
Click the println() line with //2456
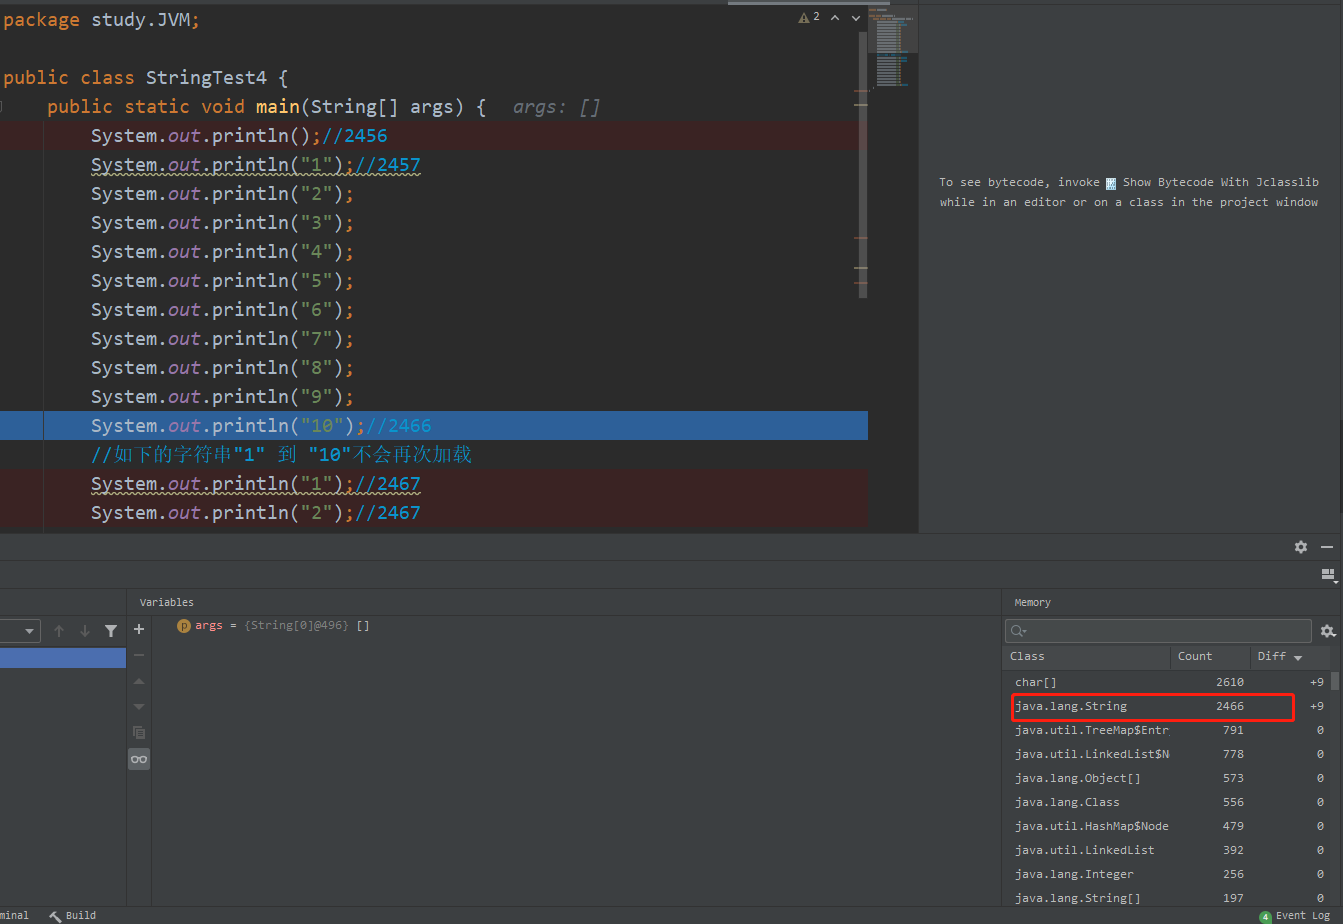tap(239, 136)
